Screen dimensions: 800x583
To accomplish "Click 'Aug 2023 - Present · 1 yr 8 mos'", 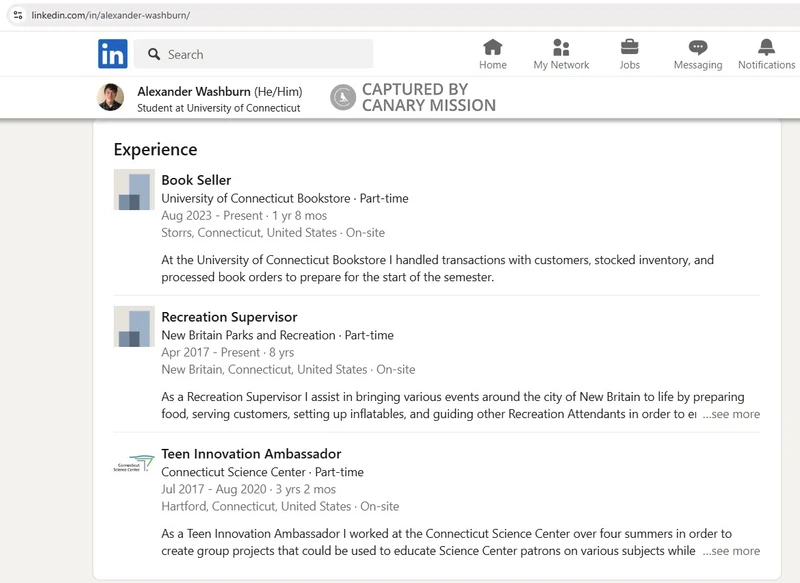I will coord(244,216).
